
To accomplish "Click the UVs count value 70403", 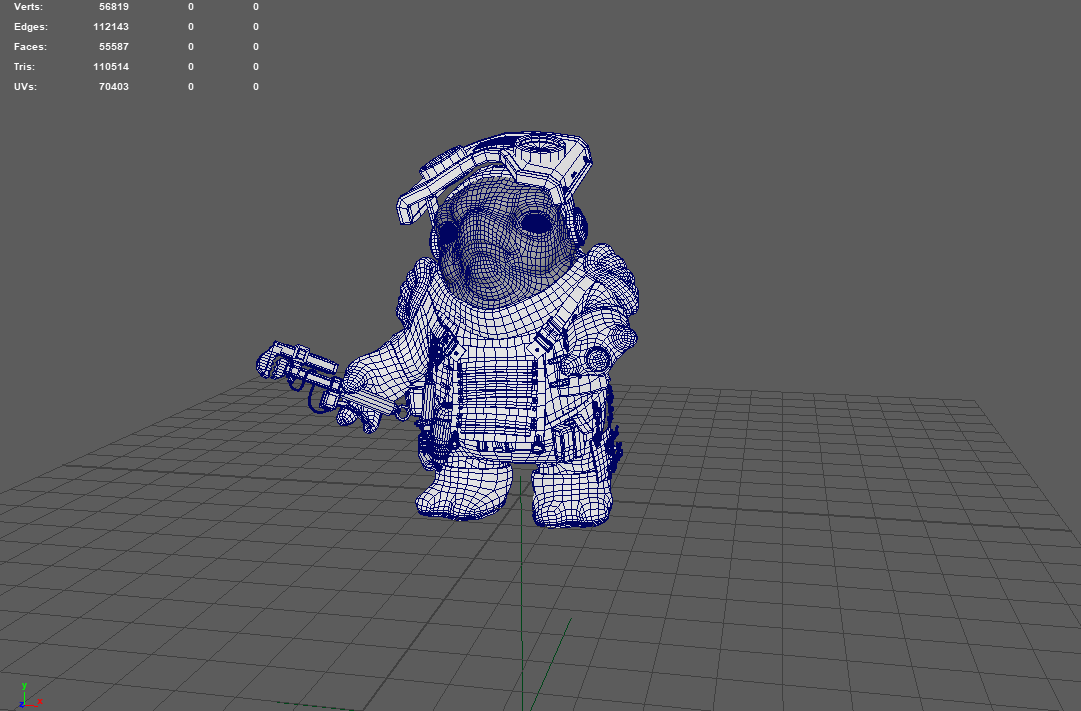I will pyautogui.click(x=114, y=87).
